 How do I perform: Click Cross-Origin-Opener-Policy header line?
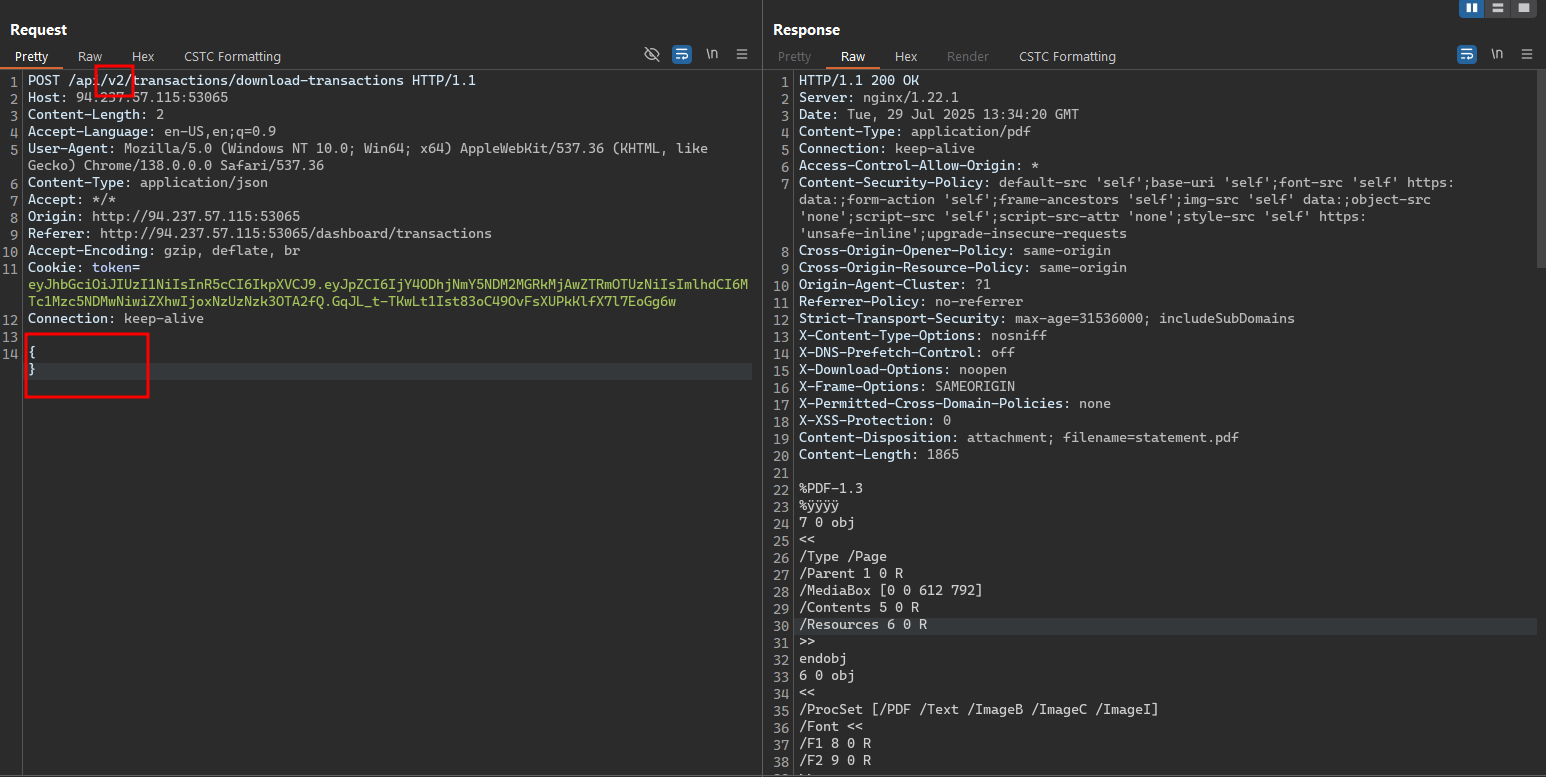point(955,250)
